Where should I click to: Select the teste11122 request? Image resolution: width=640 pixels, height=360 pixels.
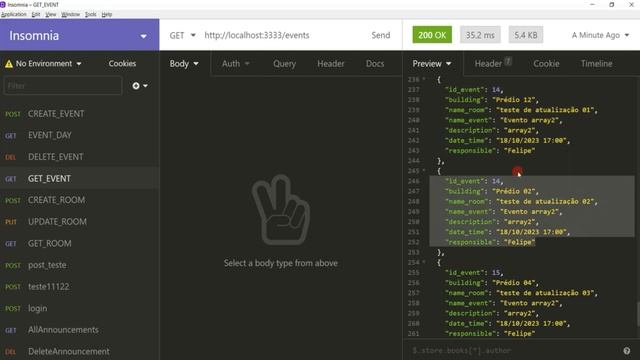(x=80, y=287)
